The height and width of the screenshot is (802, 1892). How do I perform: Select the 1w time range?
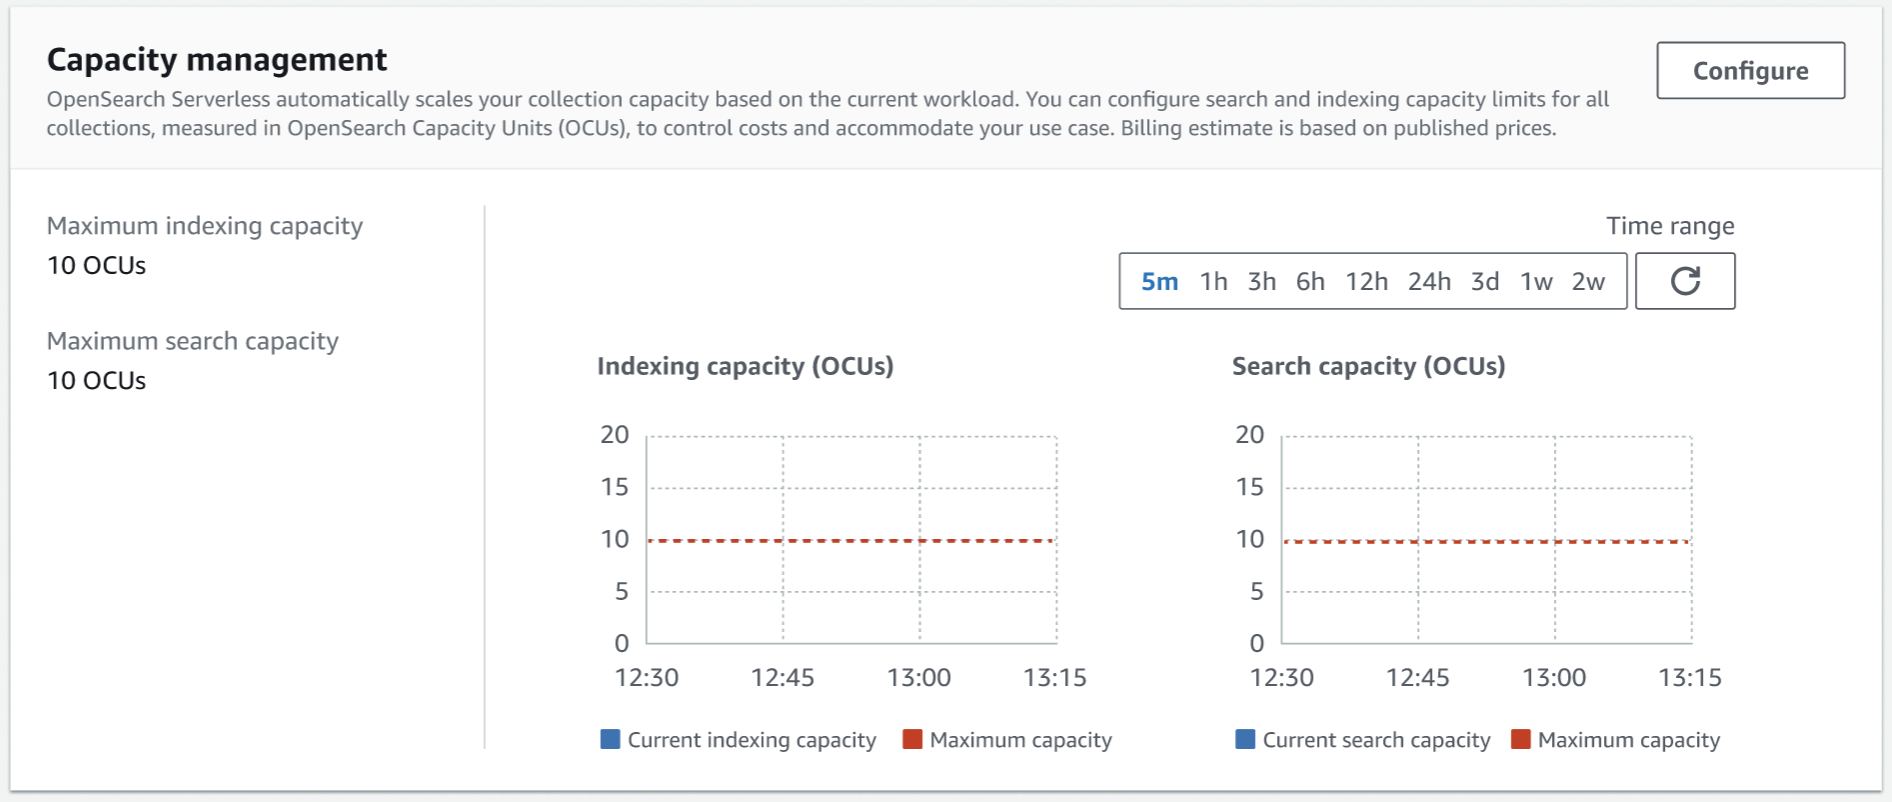[1536, 282]
